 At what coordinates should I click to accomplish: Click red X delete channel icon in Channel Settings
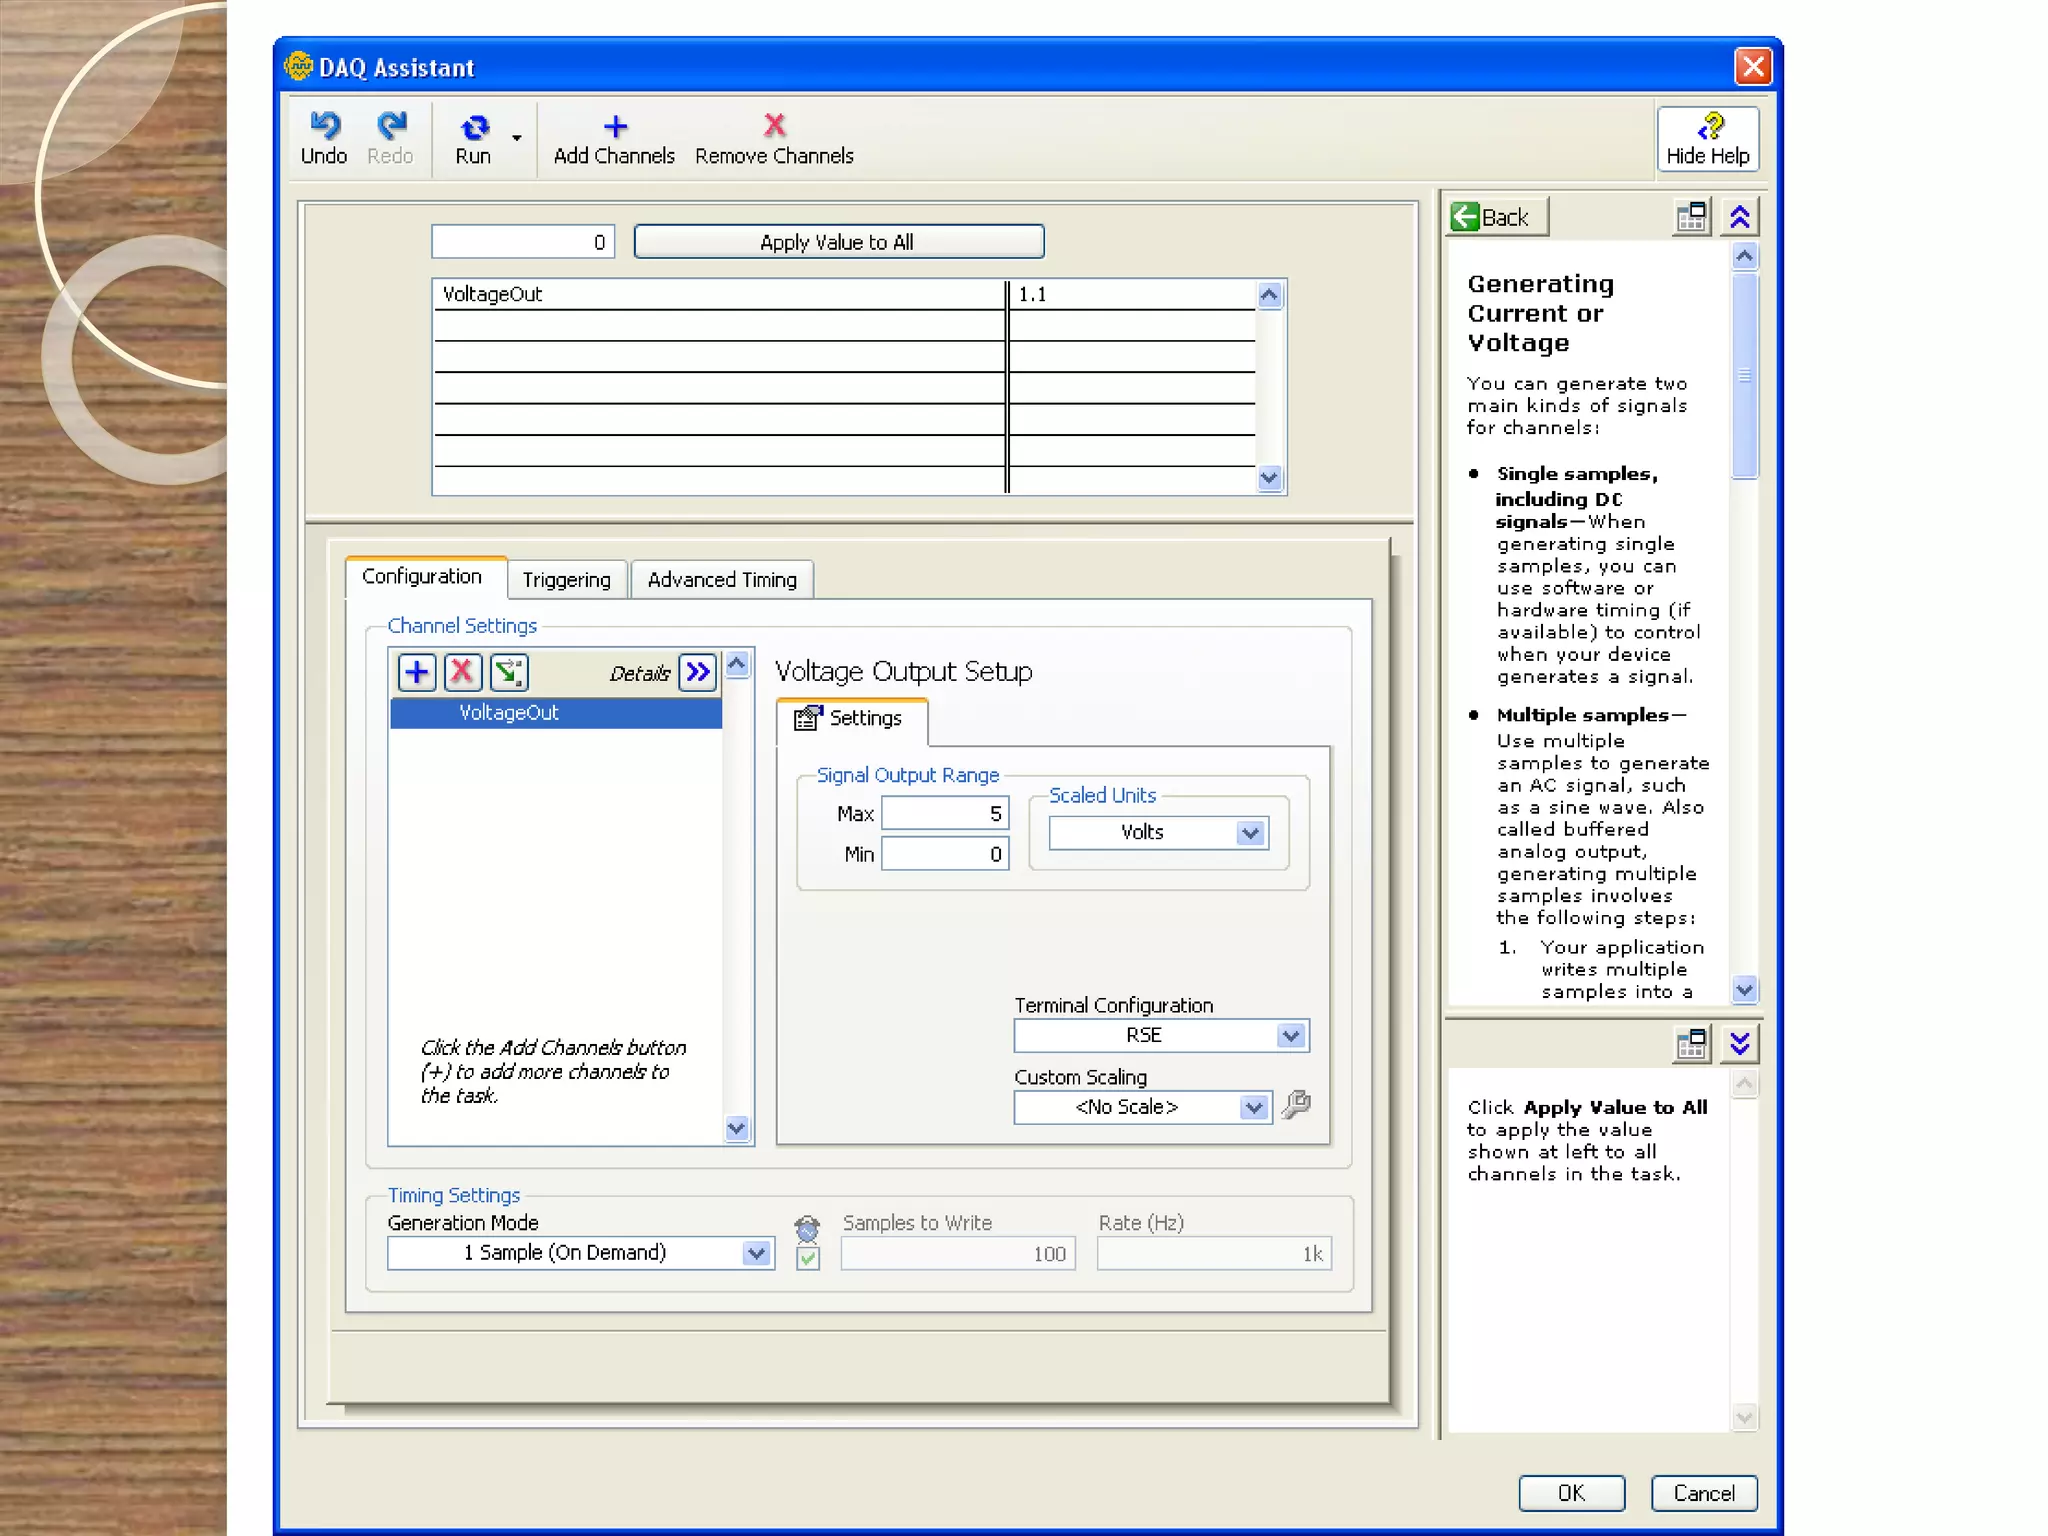coord(463,672)
